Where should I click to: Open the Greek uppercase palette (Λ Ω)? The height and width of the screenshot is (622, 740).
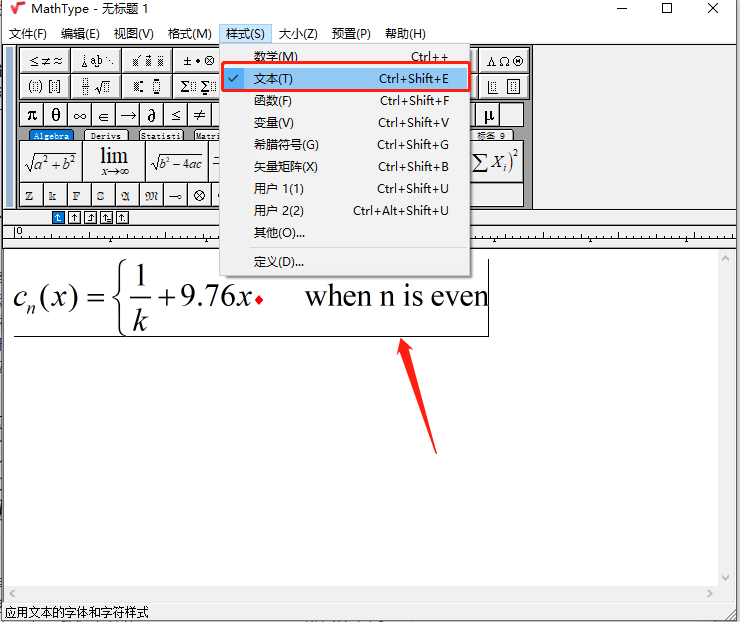coord(505,61)
